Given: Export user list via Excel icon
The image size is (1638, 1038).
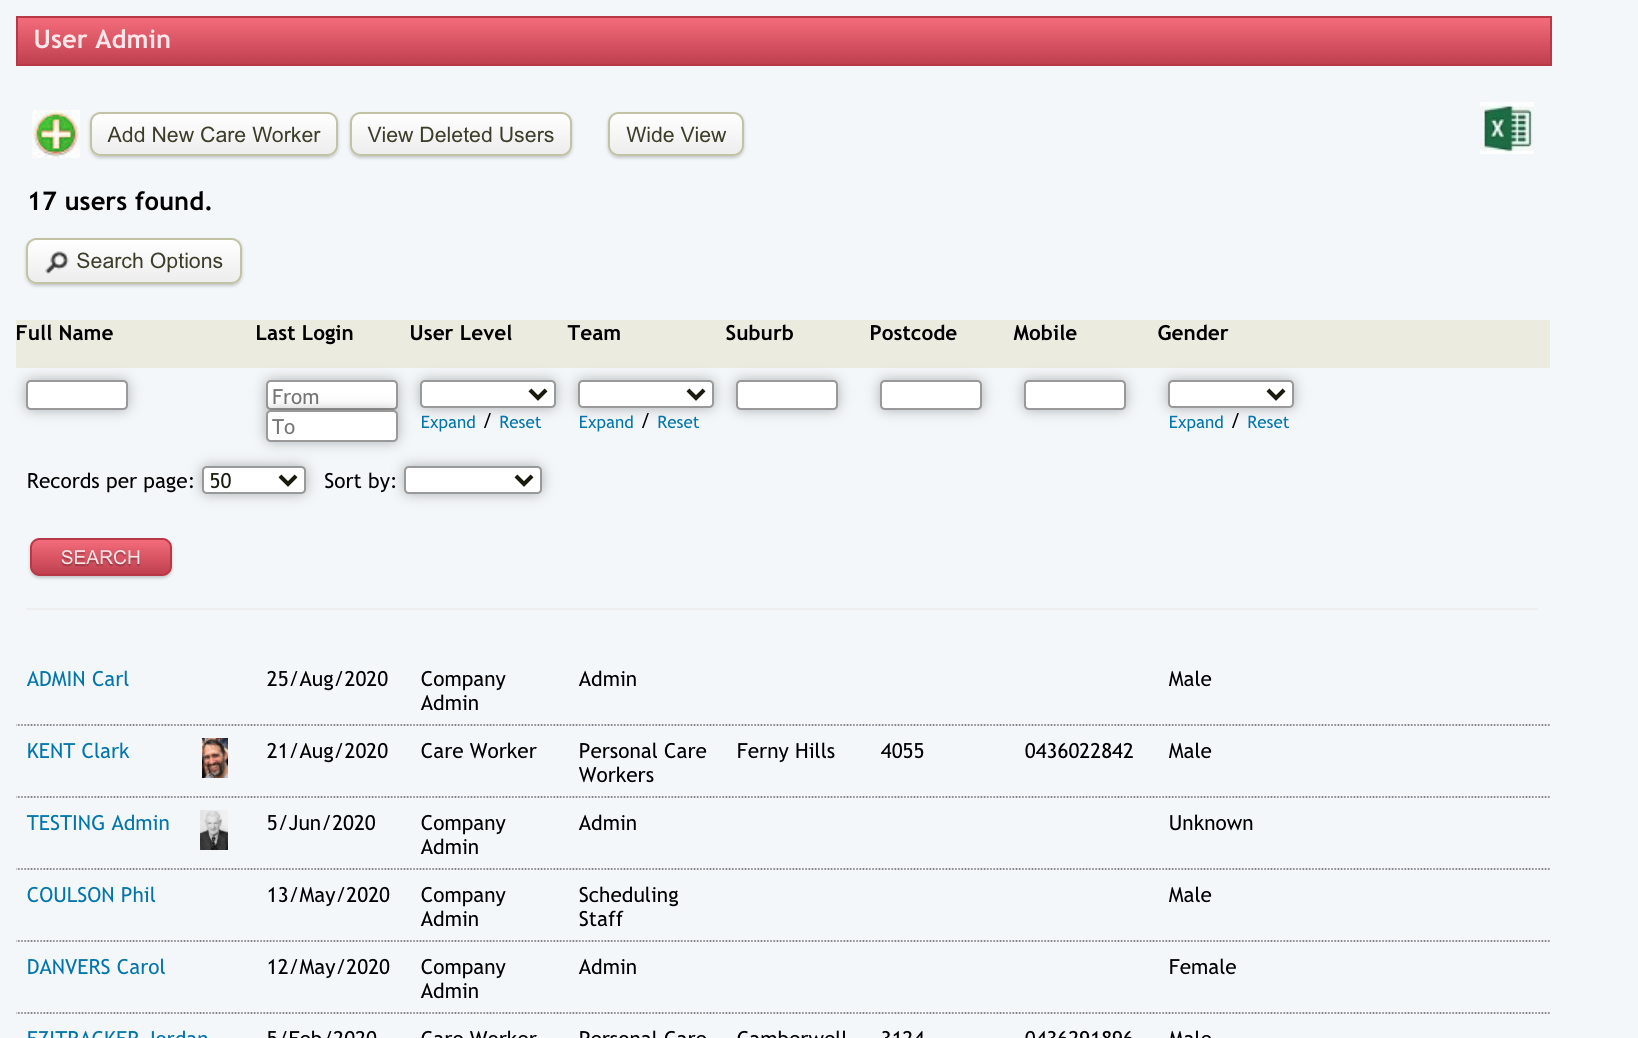Looking at the screenshot, I should pyautogui.click(x=1507, y=129).
